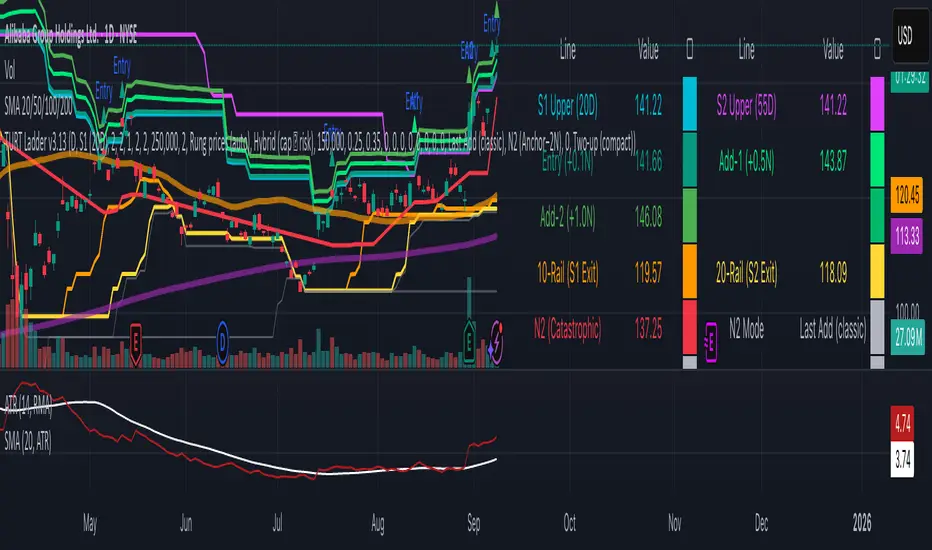Select the TURT Ladder v3.13 indicator legend

(x=319, y=142)
